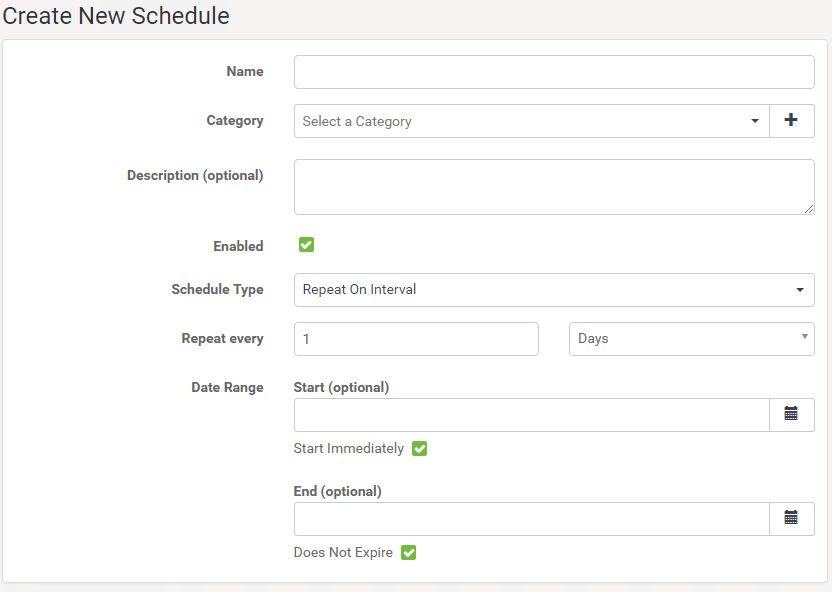Image resolution: width=832 pixels, height=592 pixels.
Task: Click the Start Immediately label text
Action: (349, 449)
